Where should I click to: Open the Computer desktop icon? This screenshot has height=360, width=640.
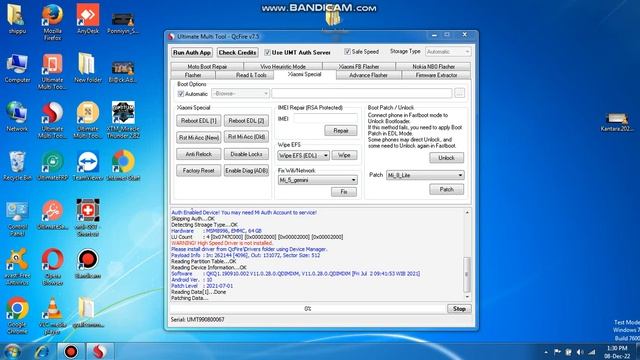coord(17,68)
